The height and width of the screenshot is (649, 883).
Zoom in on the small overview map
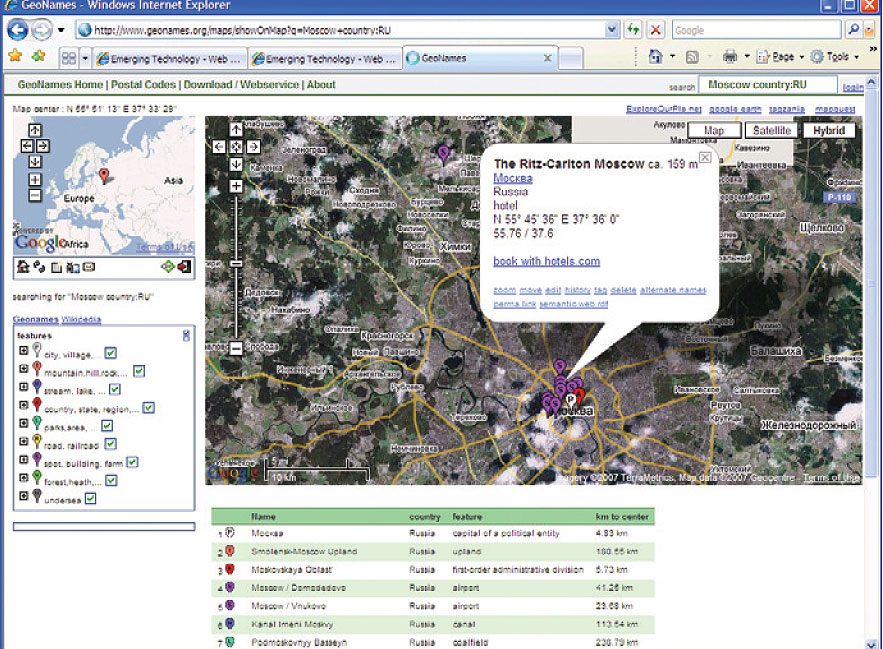35,180
